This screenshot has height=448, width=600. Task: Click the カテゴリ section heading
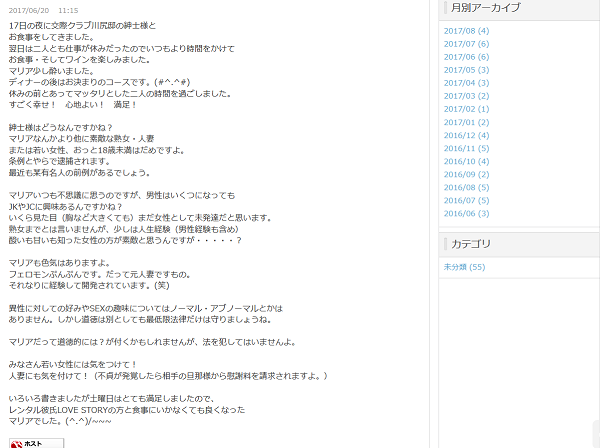click(x=472, y=244)
